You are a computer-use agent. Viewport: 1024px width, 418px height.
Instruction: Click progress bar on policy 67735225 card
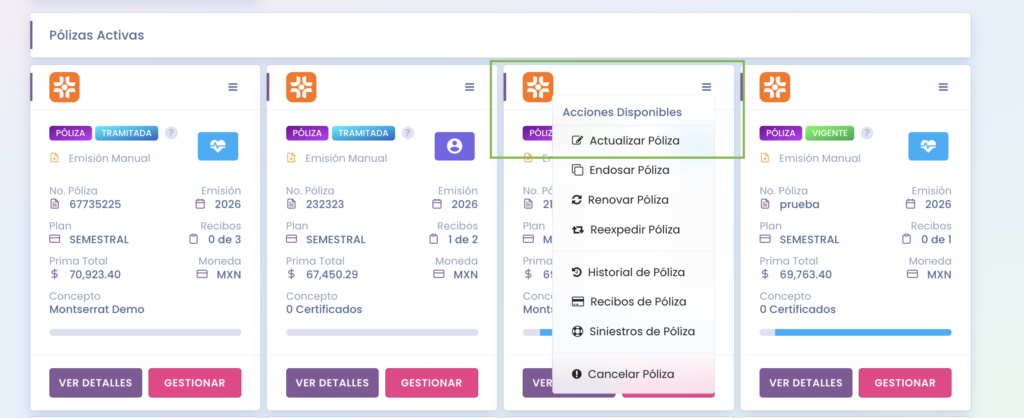click(145, 332)
